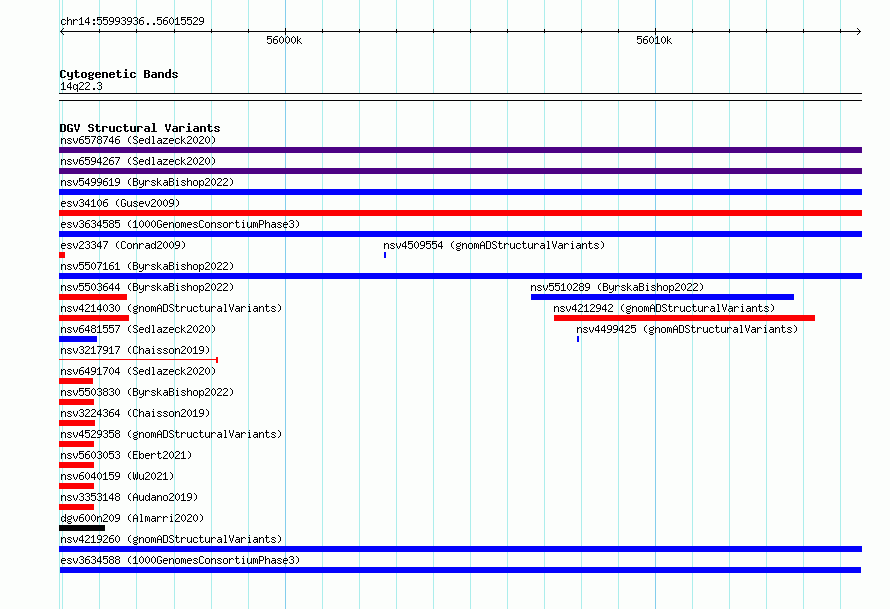
Task: Click the 56000k ruler tick label
Action: coord(284,40)
